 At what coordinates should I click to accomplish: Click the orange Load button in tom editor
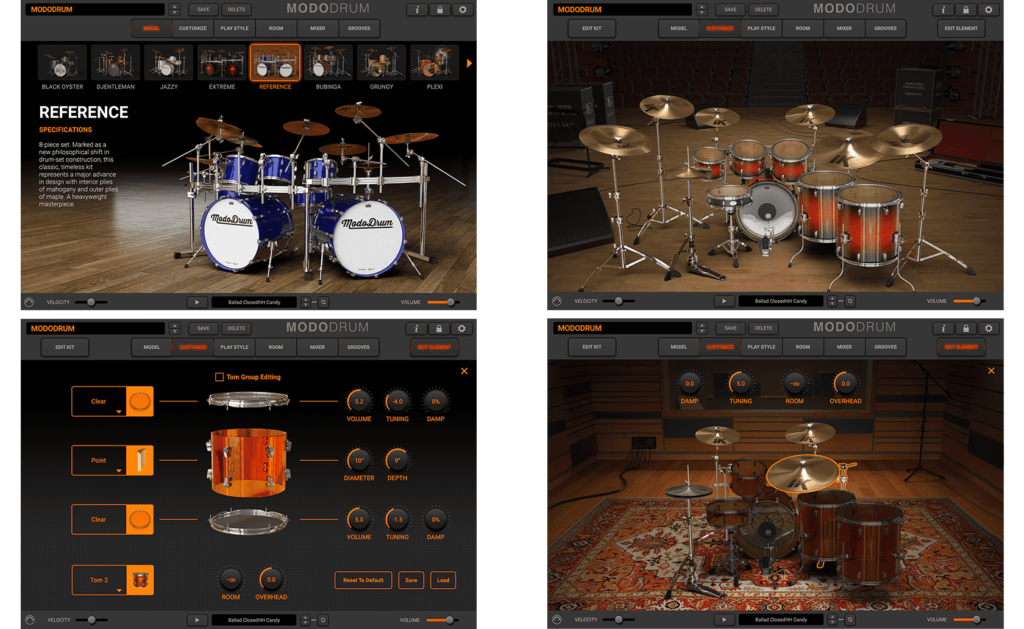point(443,580)
